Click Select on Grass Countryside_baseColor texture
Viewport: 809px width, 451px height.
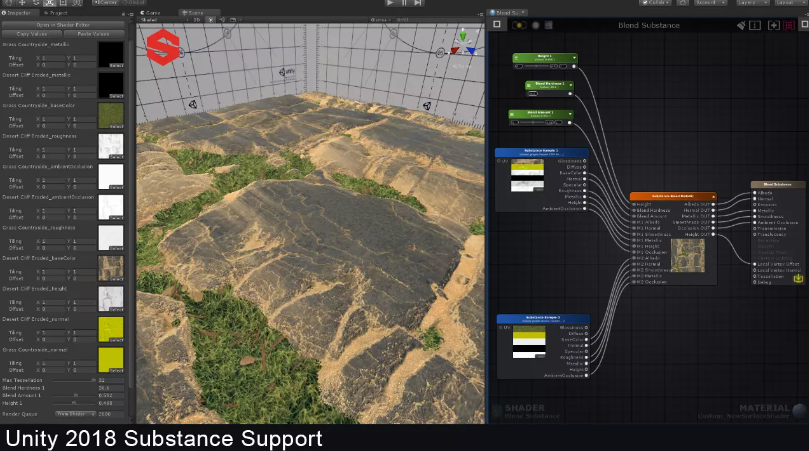pos(117,126)
